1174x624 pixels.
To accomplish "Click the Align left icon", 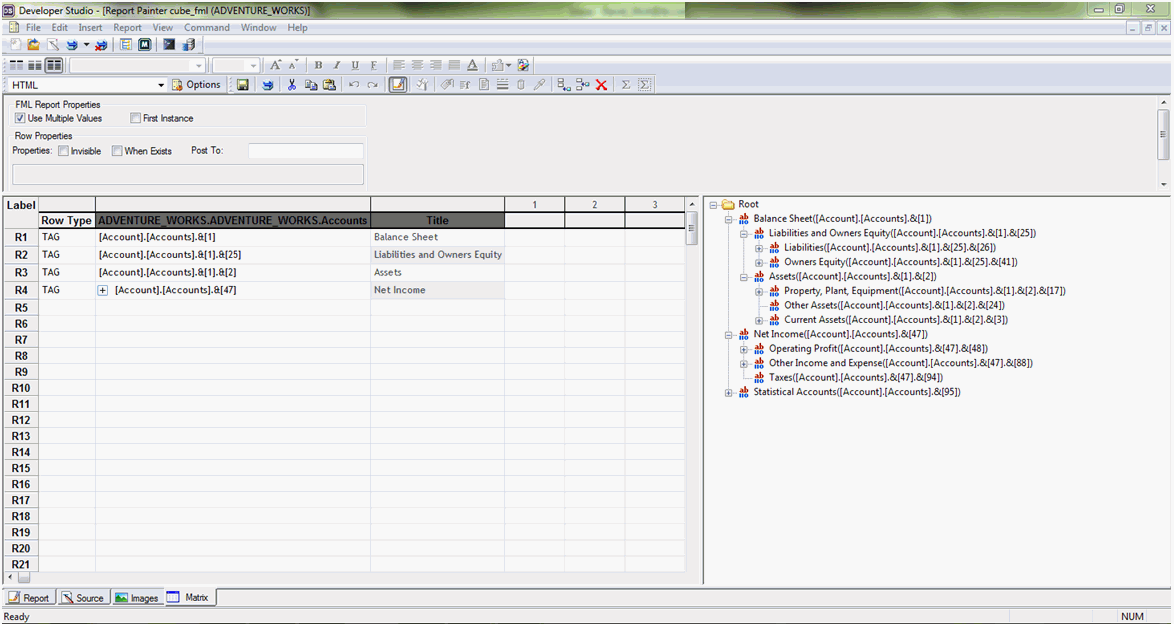I will click(x=399, y=65).
